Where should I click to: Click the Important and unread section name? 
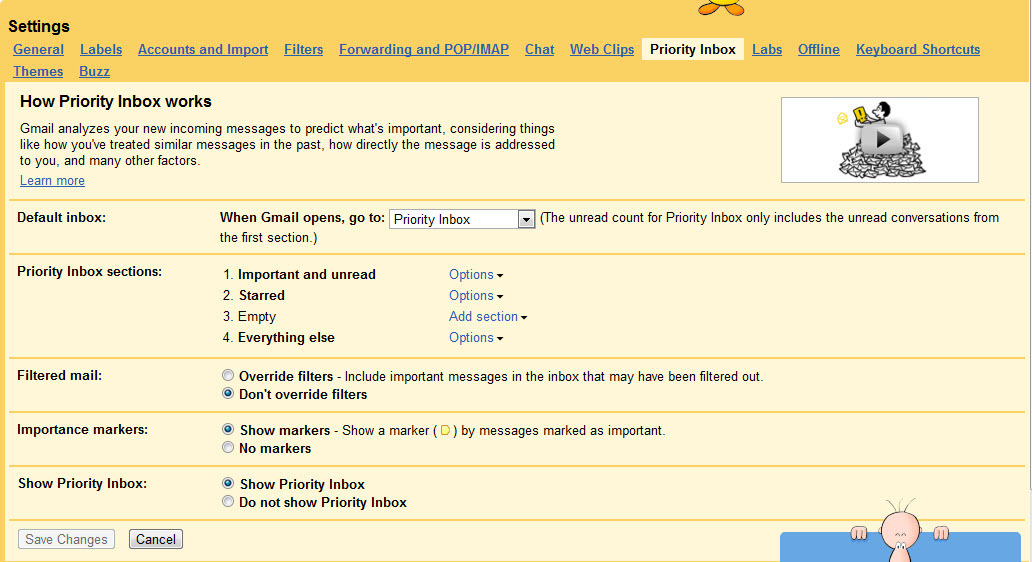[307, 274]
